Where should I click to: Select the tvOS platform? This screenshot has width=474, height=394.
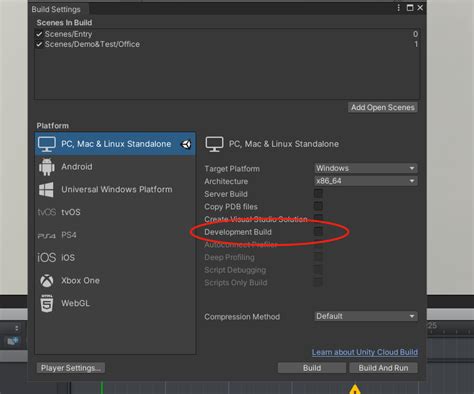coord(115,212)
